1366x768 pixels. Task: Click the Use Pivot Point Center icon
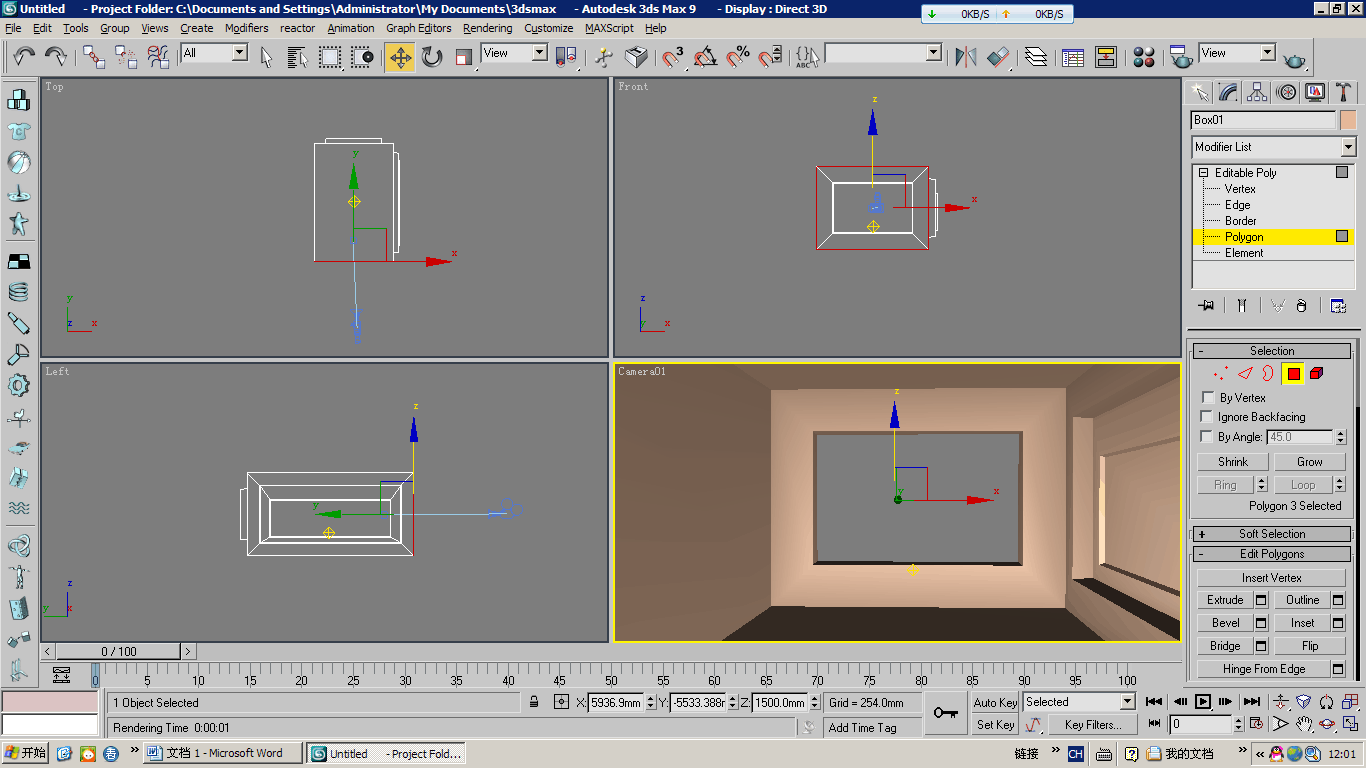566,56
